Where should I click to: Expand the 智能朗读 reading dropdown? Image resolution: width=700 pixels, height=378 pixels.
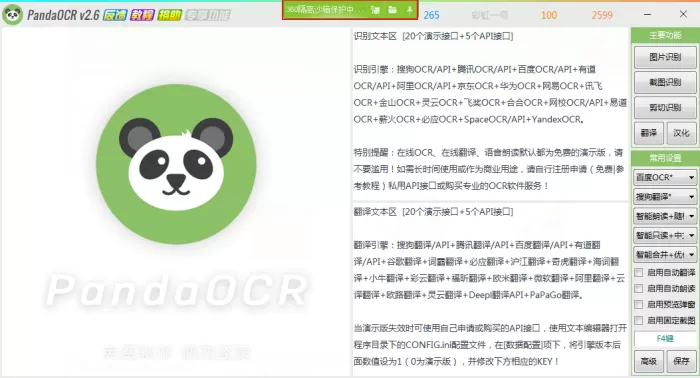click(665, 216)
